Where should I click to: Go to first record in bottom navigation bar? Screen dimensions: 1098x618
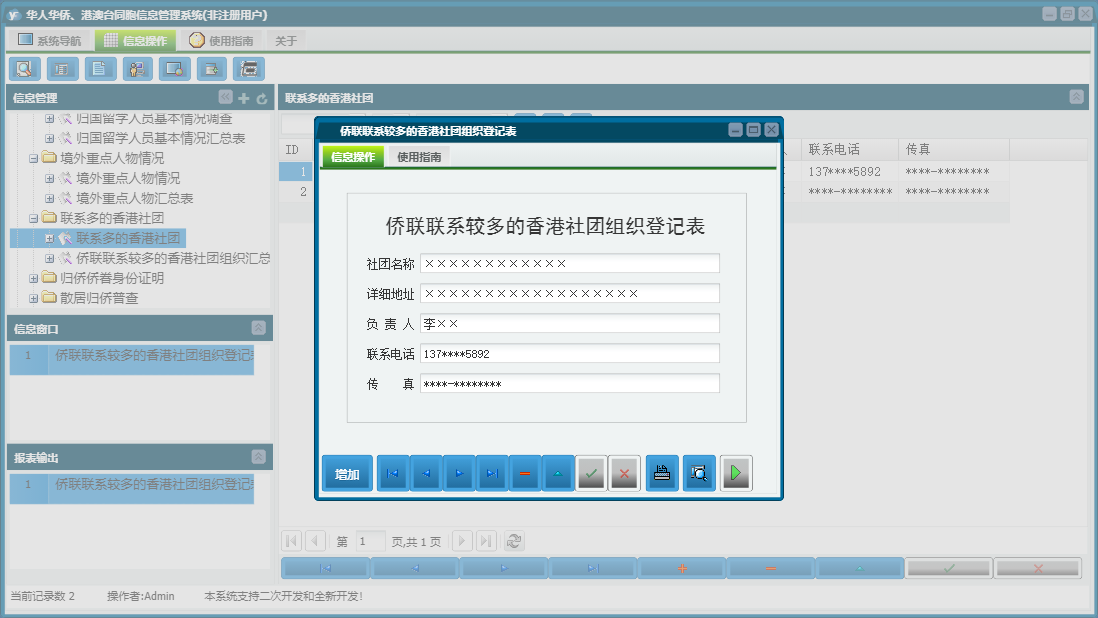tap(326, 568)
